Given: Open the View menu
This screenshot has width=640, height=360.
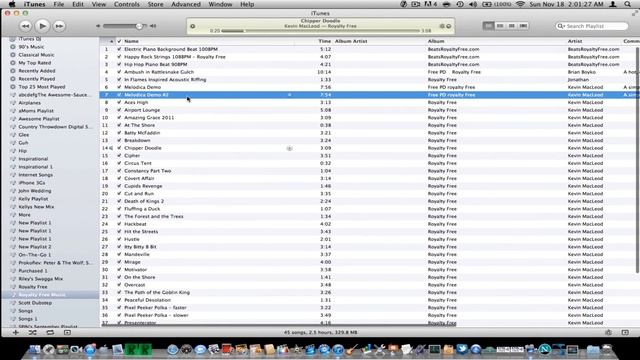Looking at the screenshot, I should [98, 4].
